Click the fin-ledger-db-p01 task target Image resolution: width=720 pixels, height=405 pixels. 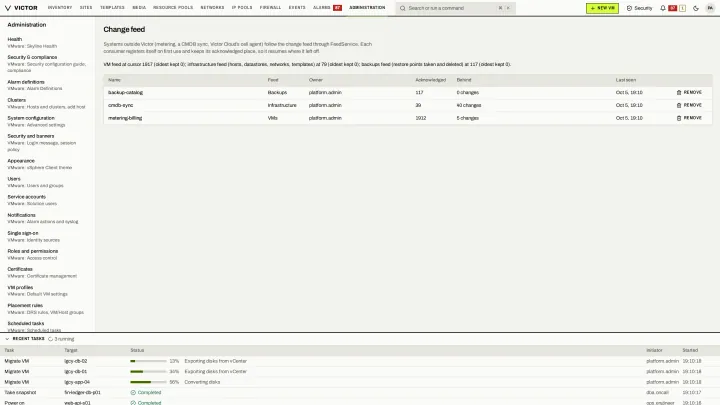tap(82, 393)
